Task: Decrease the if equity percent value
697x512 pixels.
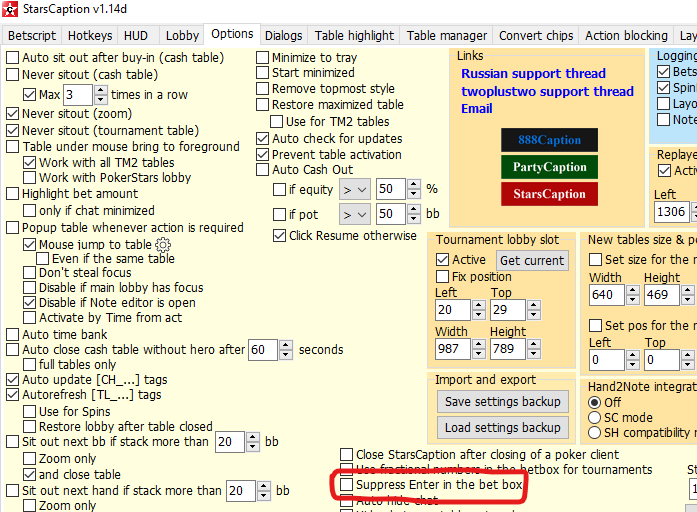Action: pos(414,194)
